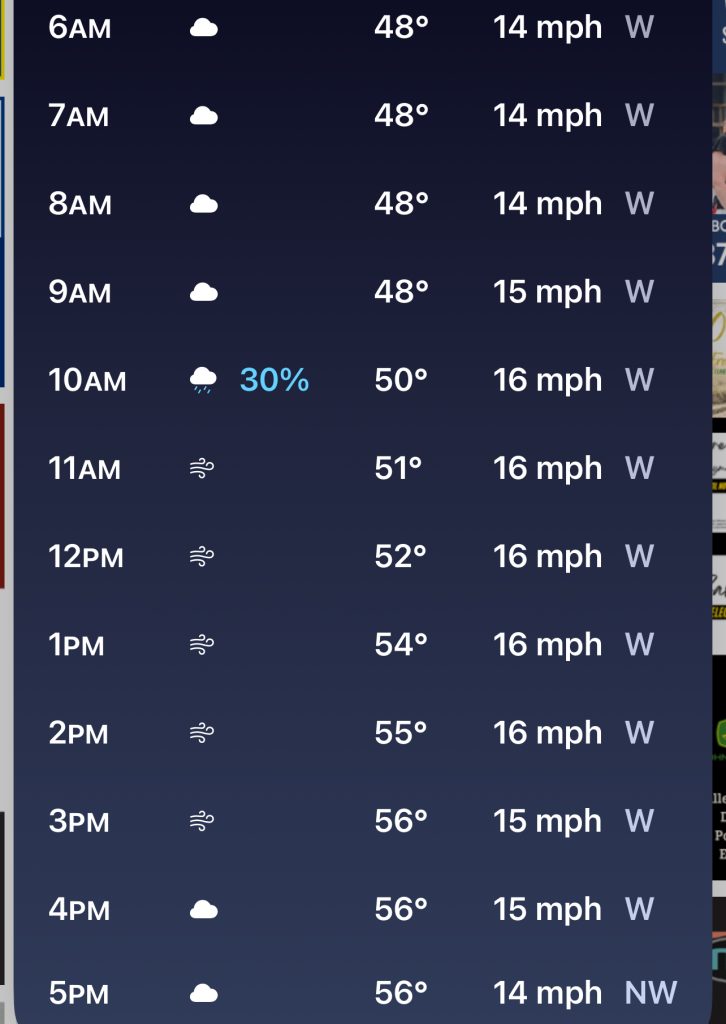The width and height of the screenshot is (726, 1024).
Task: Click the 2PM time label
Action: (x=77, y=733)
